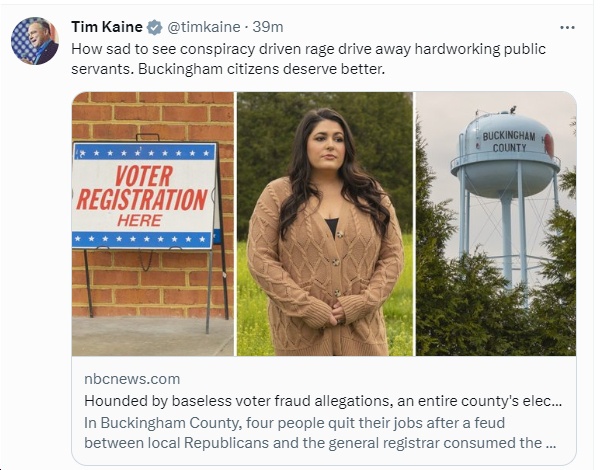Open the 'Hounded by baseless voter fraud' headline
The width and height of the screenshot is (604, 470).
(323, 401)
